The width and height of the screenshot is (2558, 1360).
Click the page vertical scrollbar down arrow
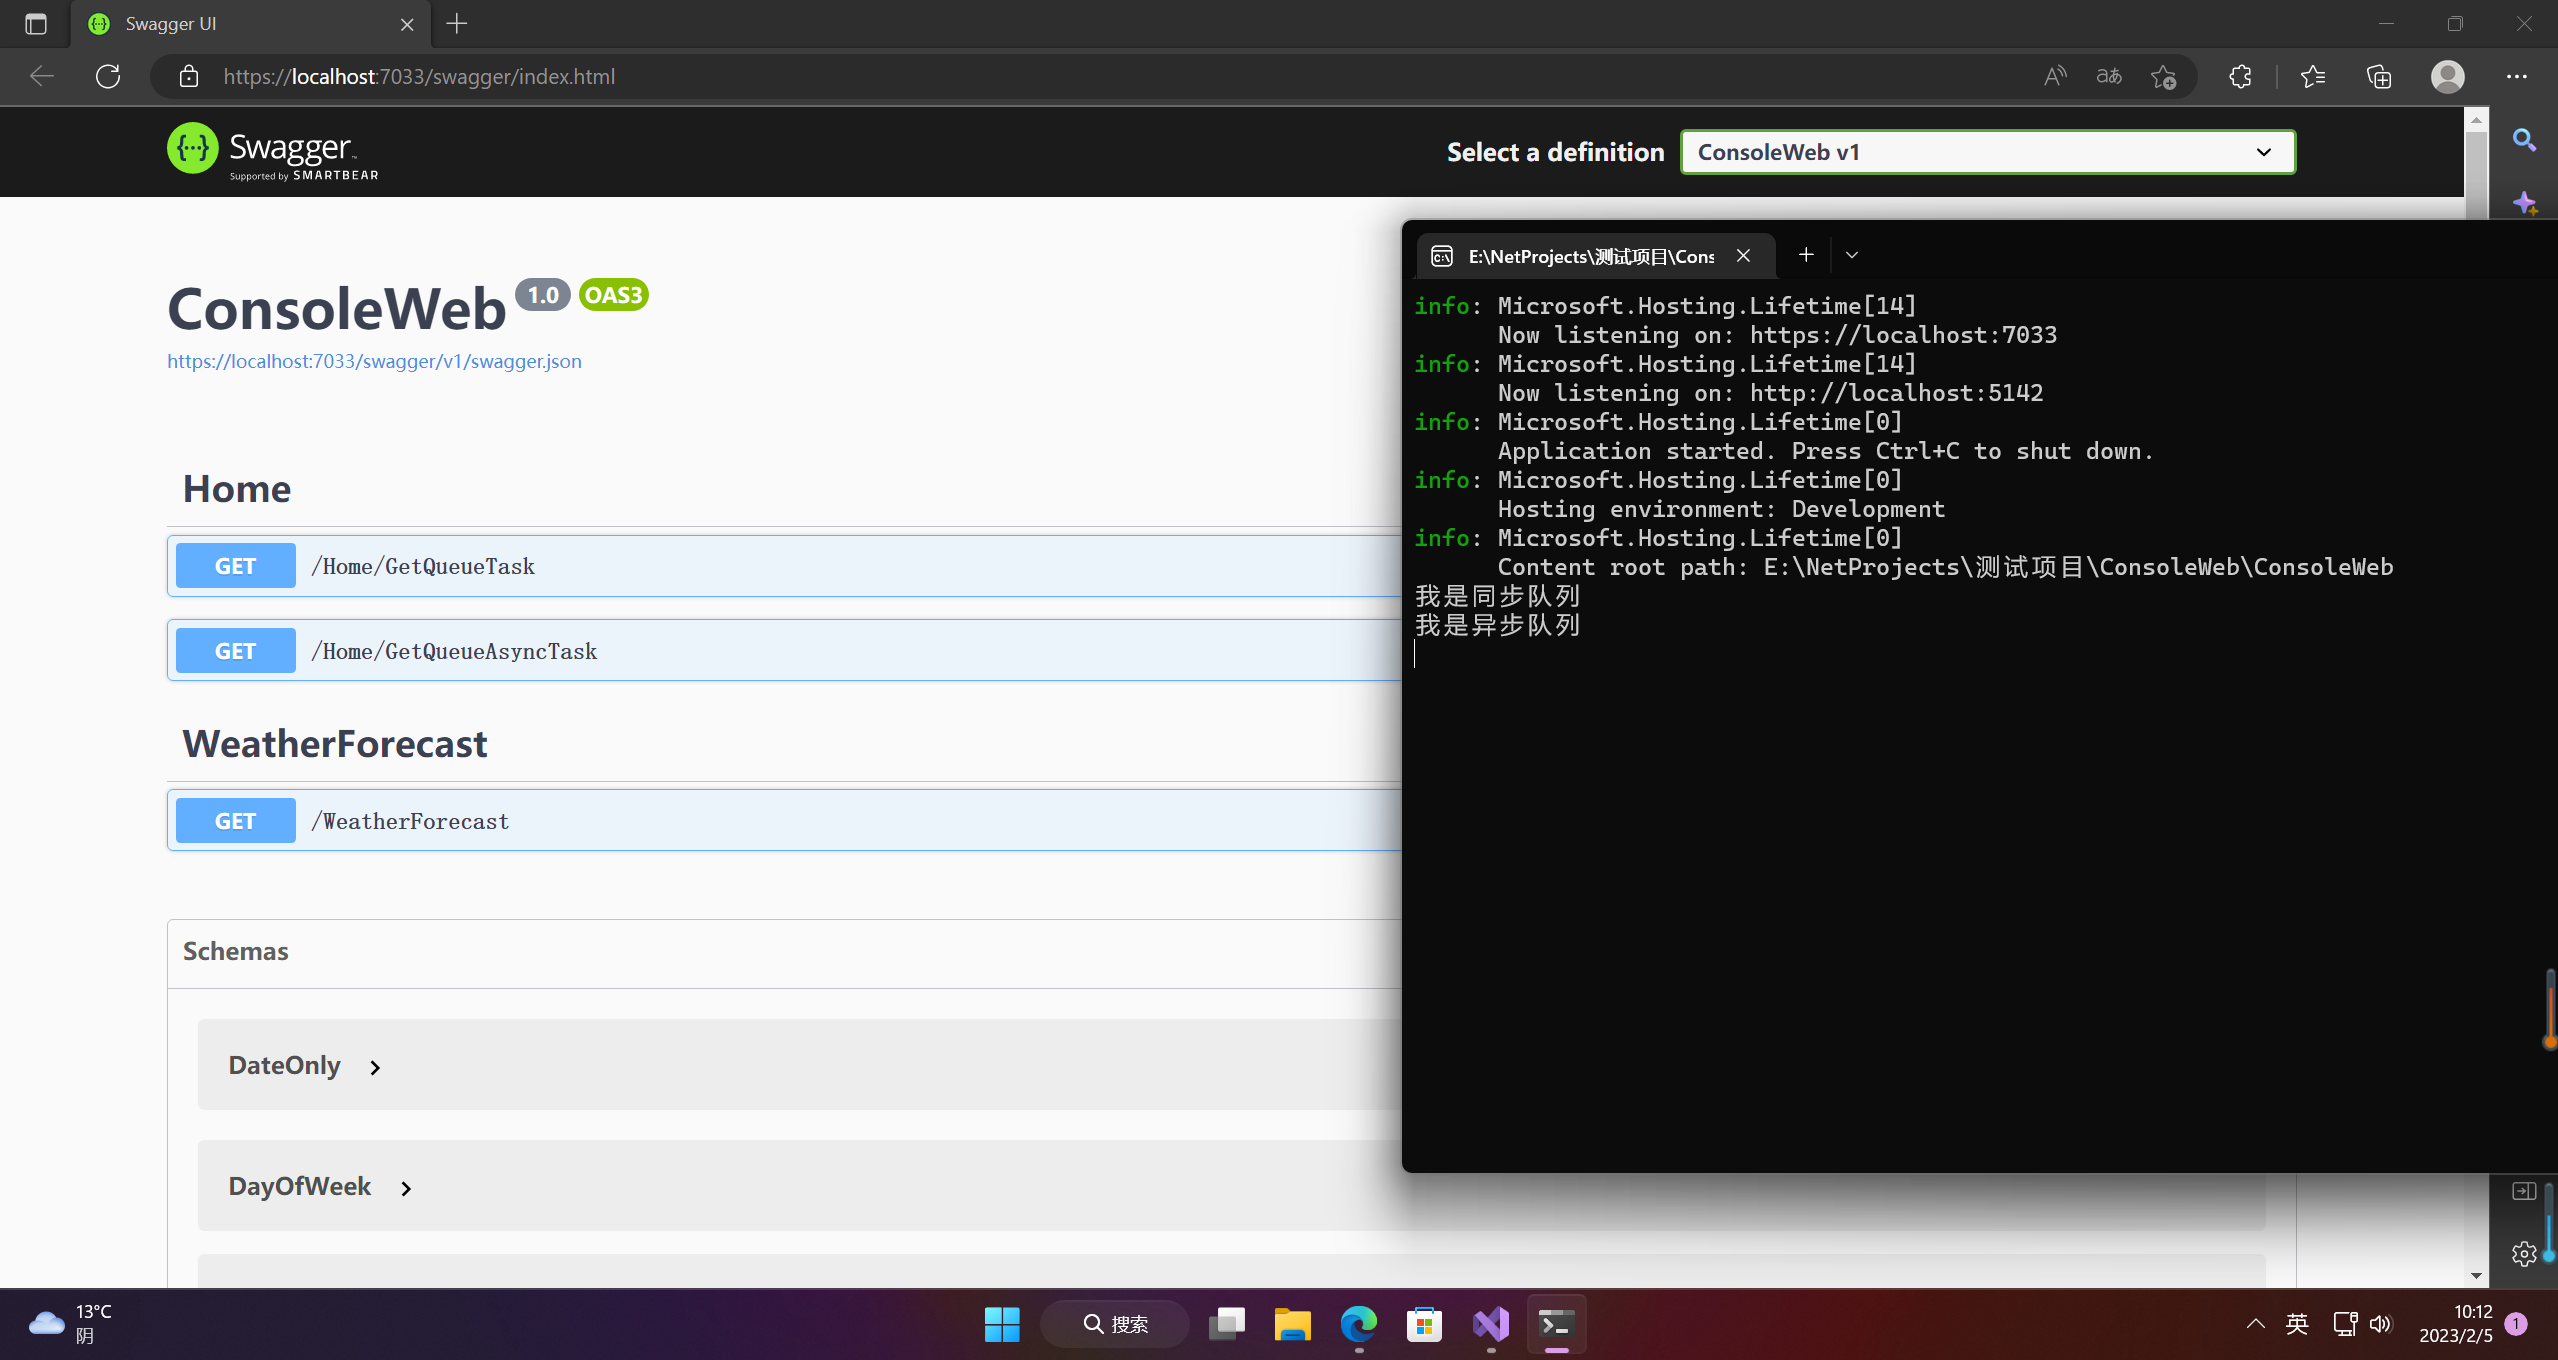2476,1275
